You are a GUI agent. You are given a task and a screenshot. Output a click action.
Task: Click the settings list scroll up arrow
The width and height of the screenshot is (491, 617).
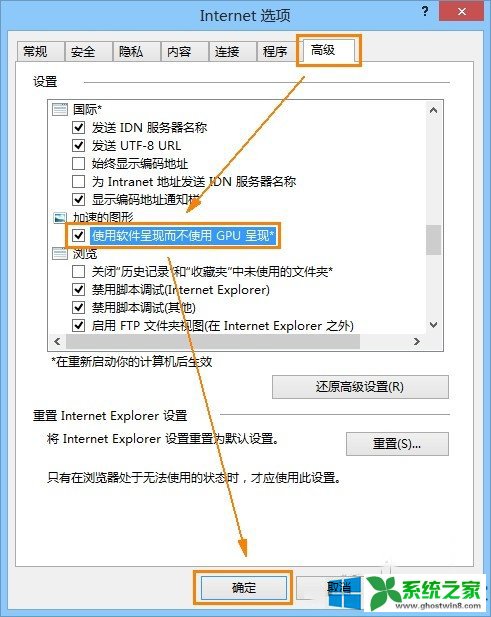(434, 110)
